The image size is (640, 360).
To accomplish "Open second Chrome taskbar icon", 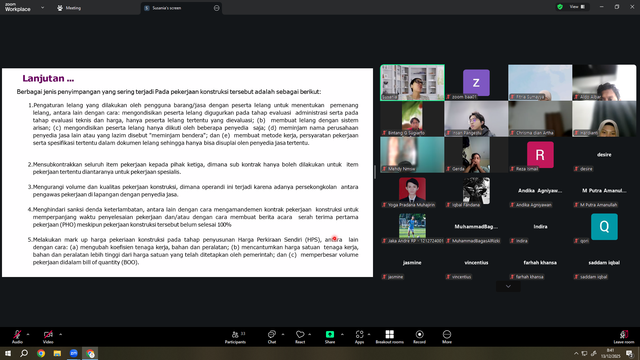I will coord(90,353).
